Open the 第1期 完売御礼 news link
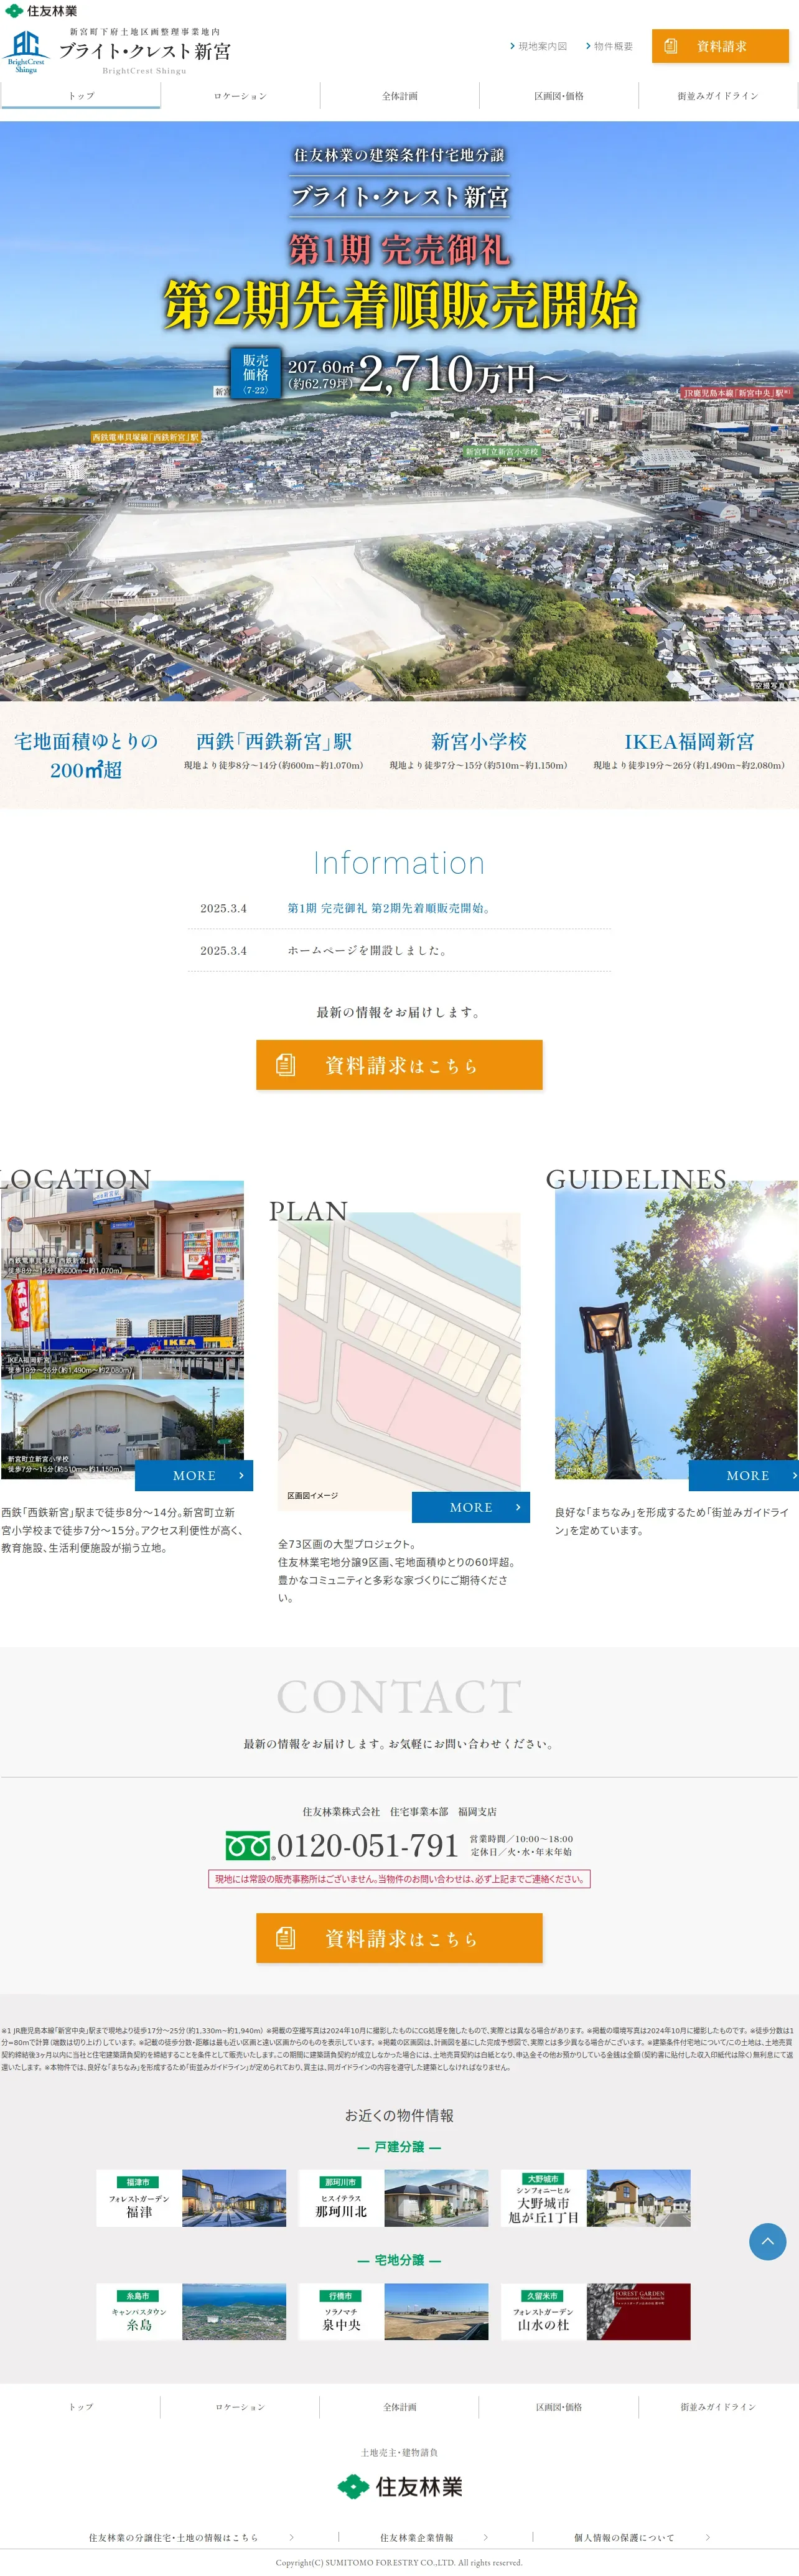Screen dimensions: 799x2576 (x=389, y=908)
